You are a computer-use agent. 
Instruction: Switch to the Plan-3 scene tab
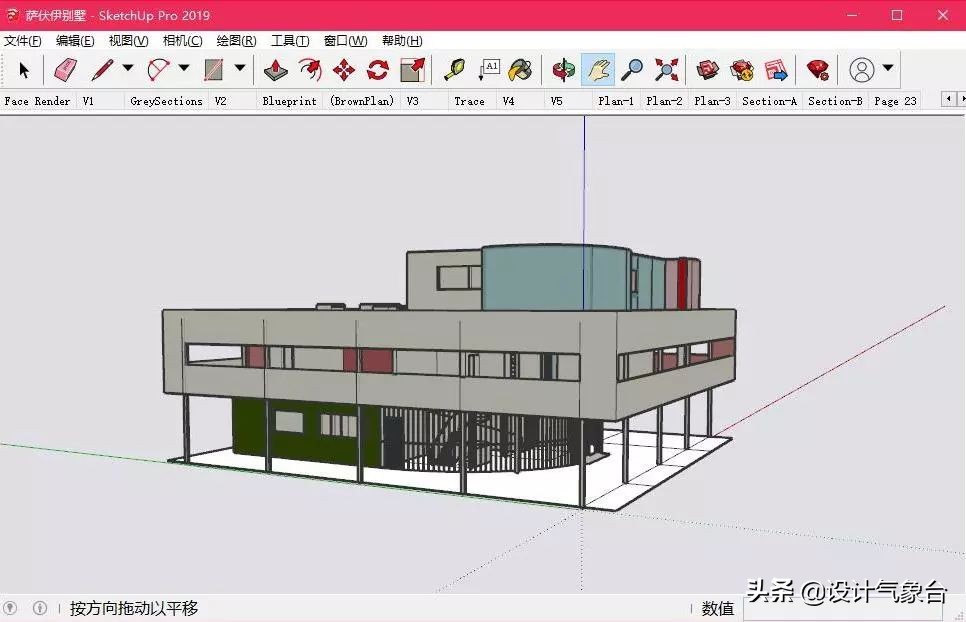click(x=712, y=101)
